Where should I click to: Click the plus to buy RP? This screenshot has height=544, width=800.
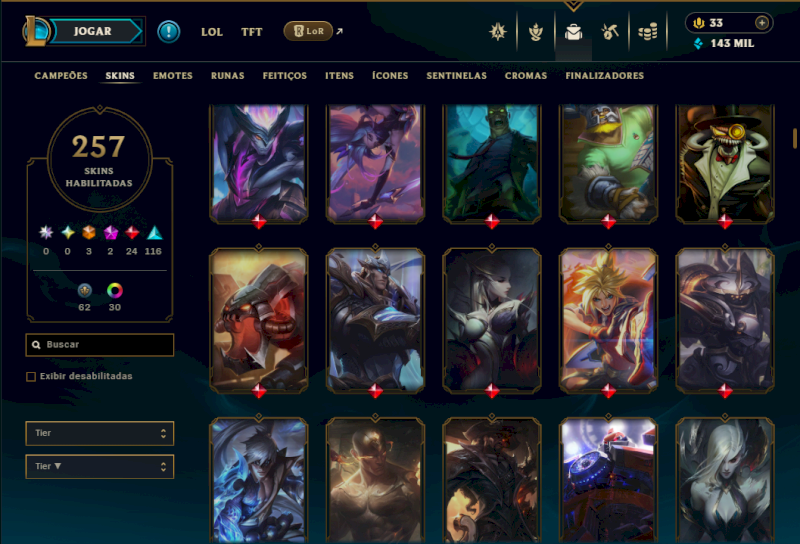pyautogui.click(x=762, y=23)
